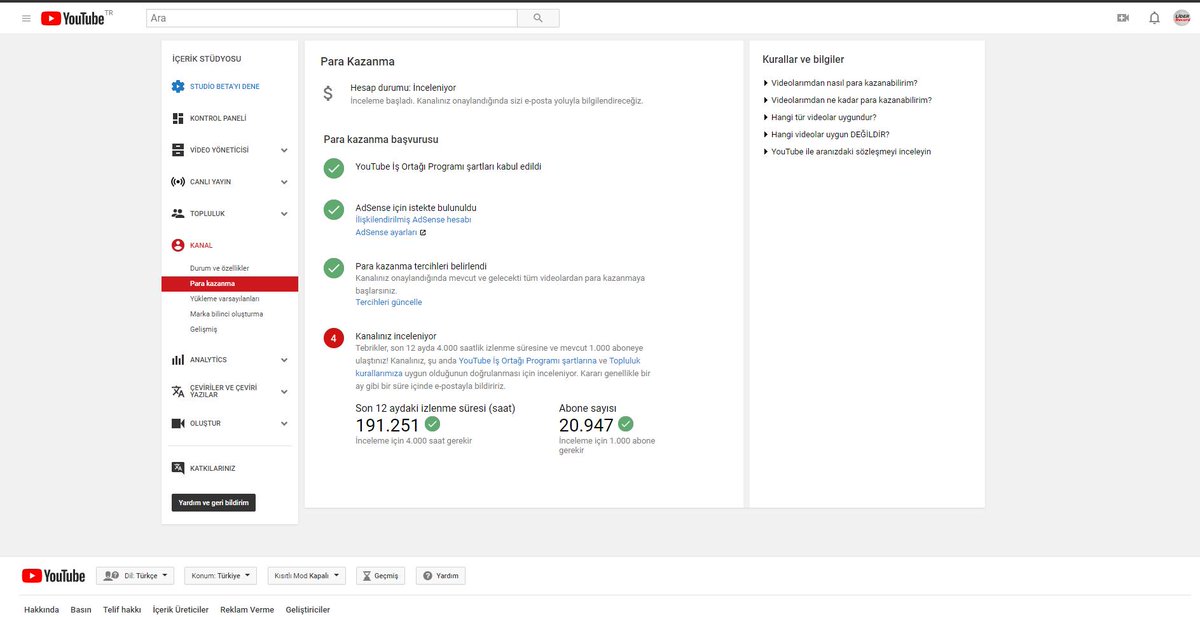1200x617 pixels.
Task: Open the İçerik Üreticiler footer link
Action: point(180,609)
